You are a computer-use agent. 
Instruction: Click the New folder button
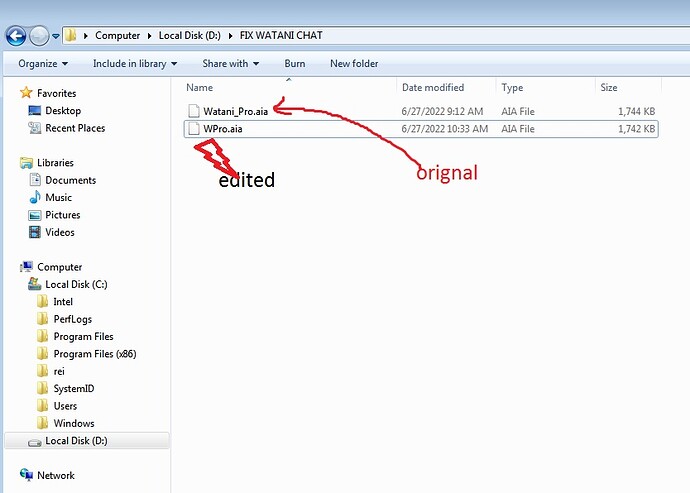[354, 64]
